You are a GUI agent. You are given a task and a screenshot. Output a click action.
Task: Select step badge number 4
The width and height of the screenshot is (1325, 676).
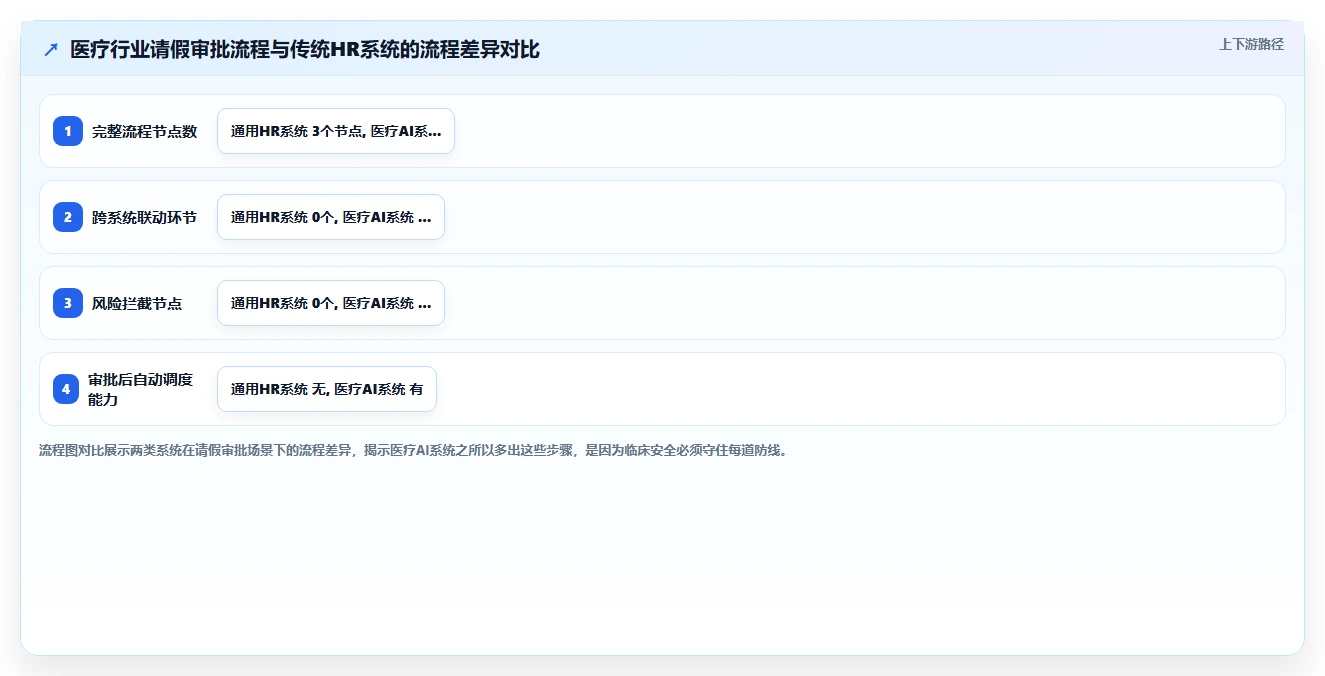(68, 389)
